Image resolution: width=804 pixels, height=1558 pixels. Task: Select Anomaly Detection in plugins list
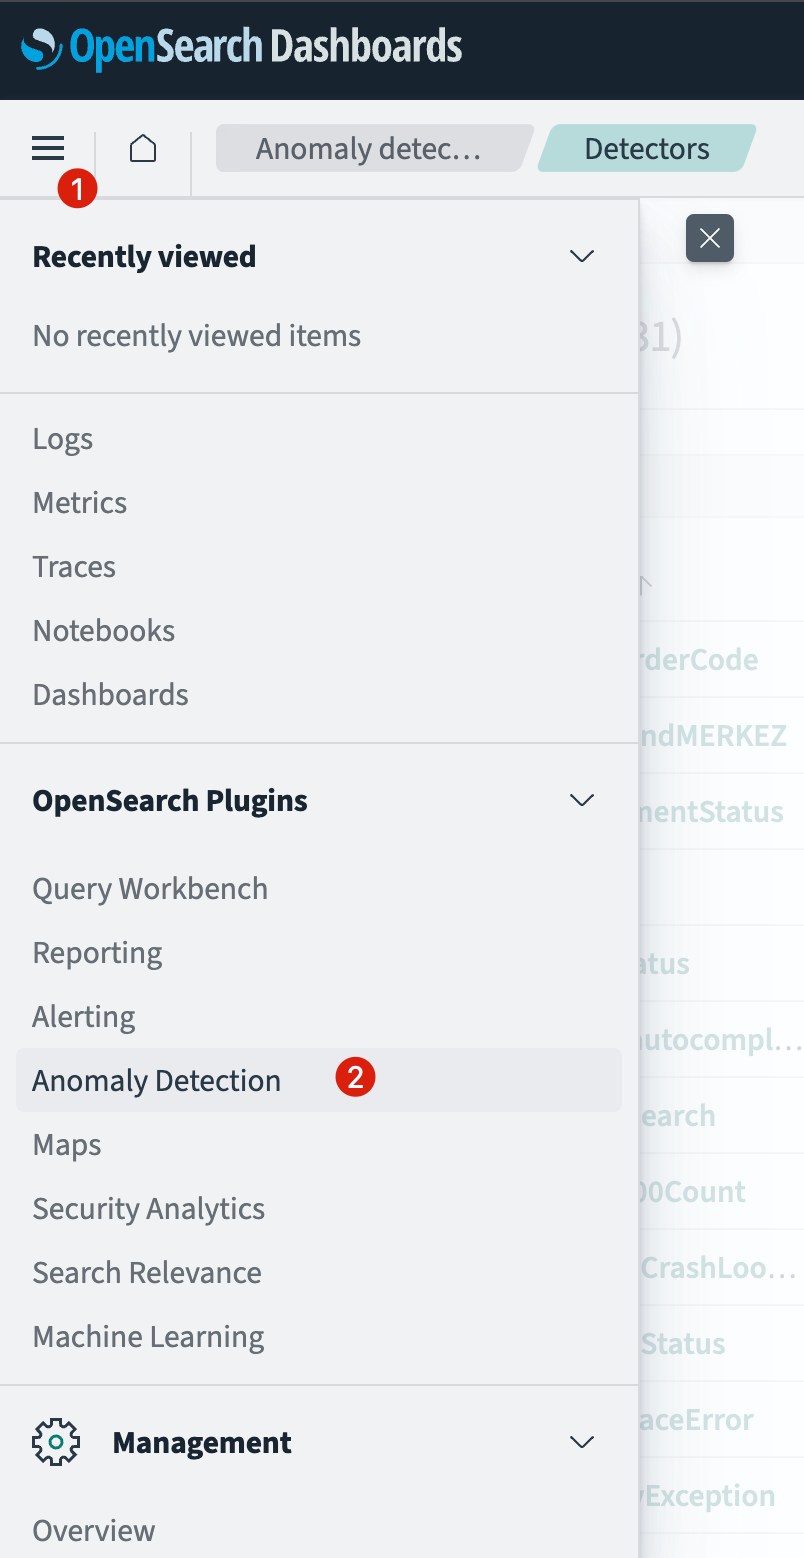tap(319, 1080)
